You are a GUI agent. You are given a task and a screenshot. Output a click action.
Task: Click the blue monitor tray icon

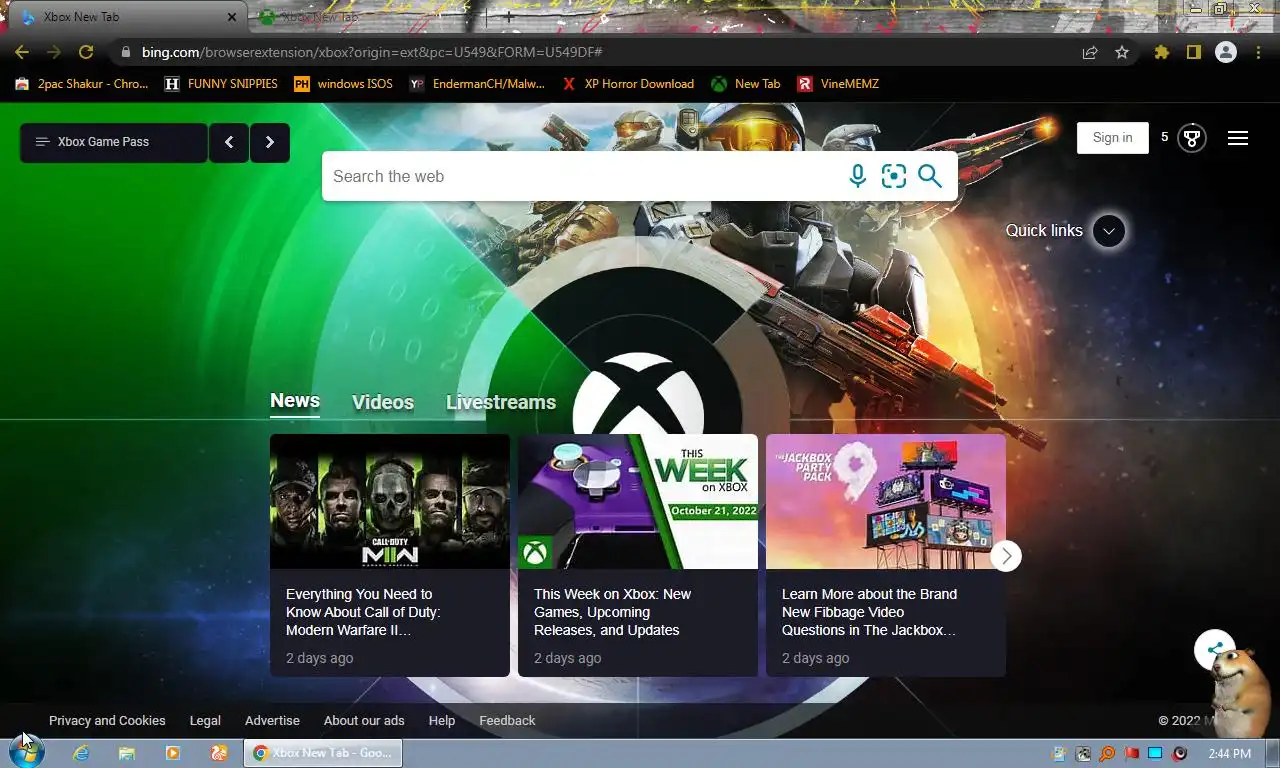coord(1155,753)
